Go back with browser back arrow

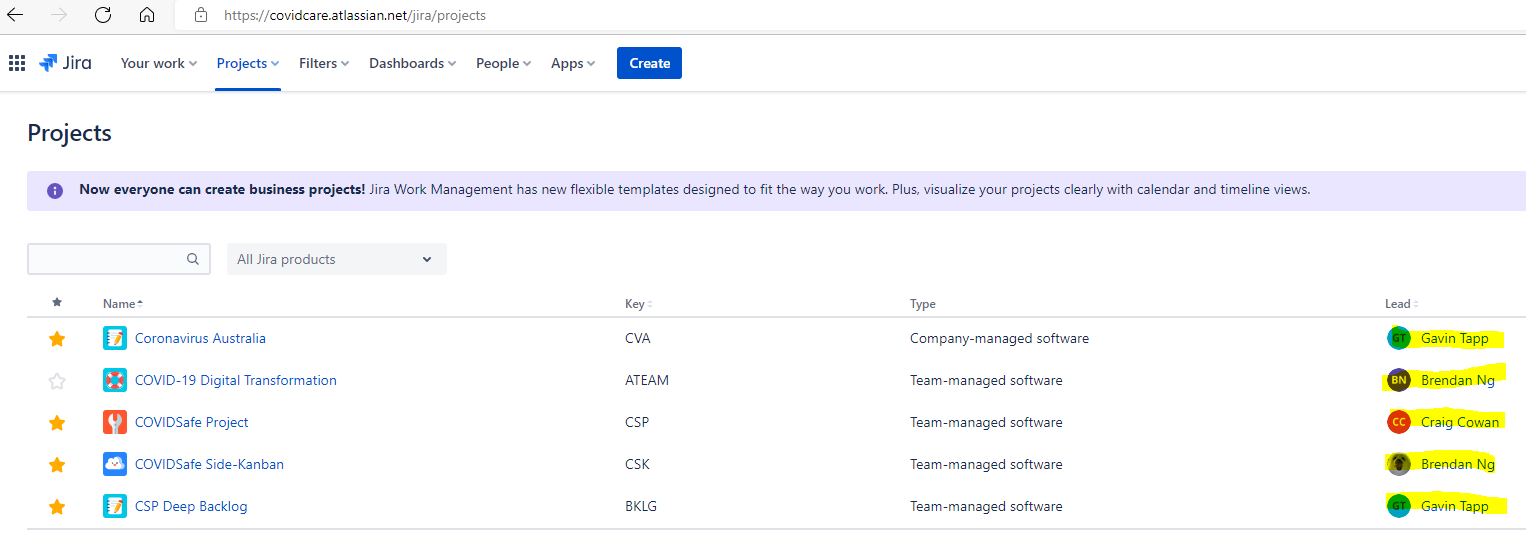click(15, 15)
